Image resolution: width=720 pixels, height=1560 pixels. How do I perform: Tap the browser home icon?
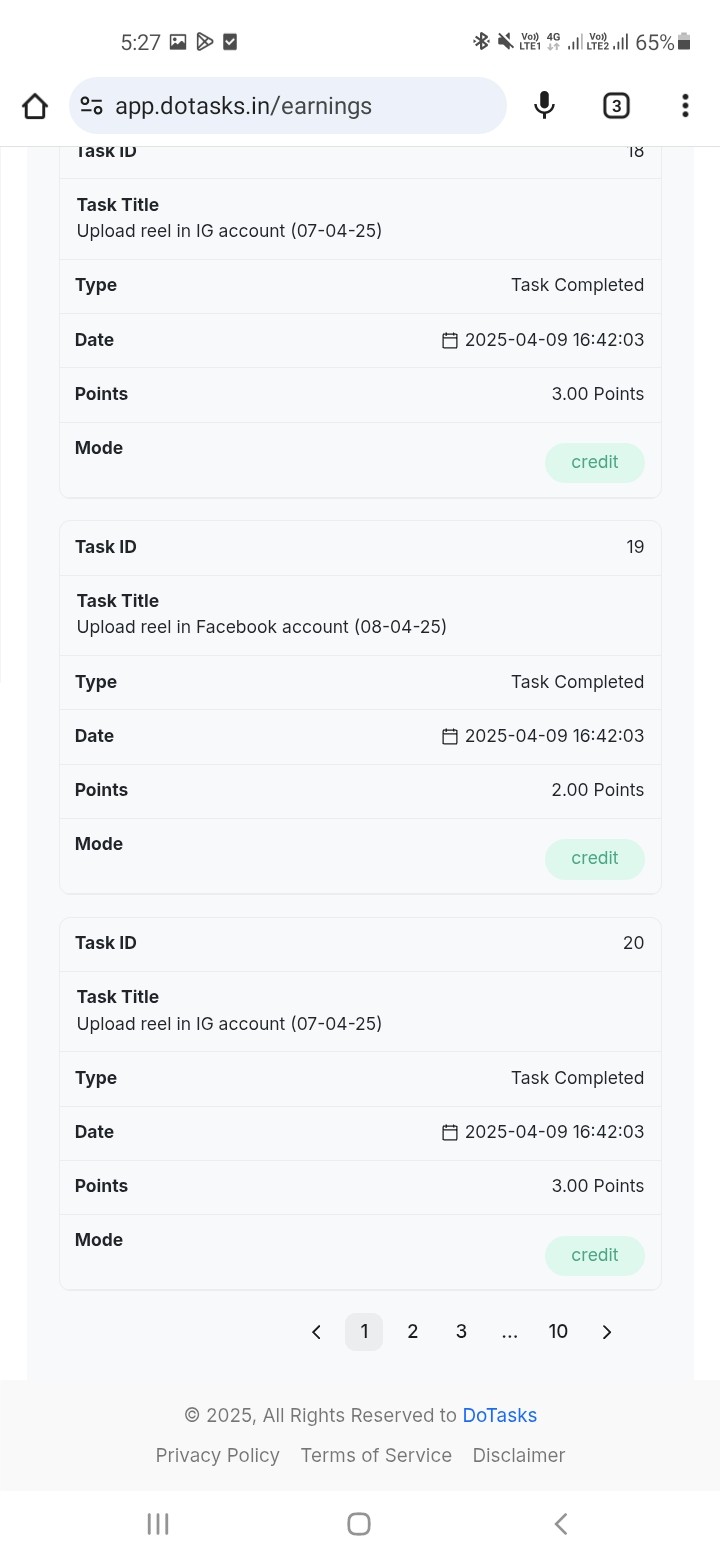[35, 106]
